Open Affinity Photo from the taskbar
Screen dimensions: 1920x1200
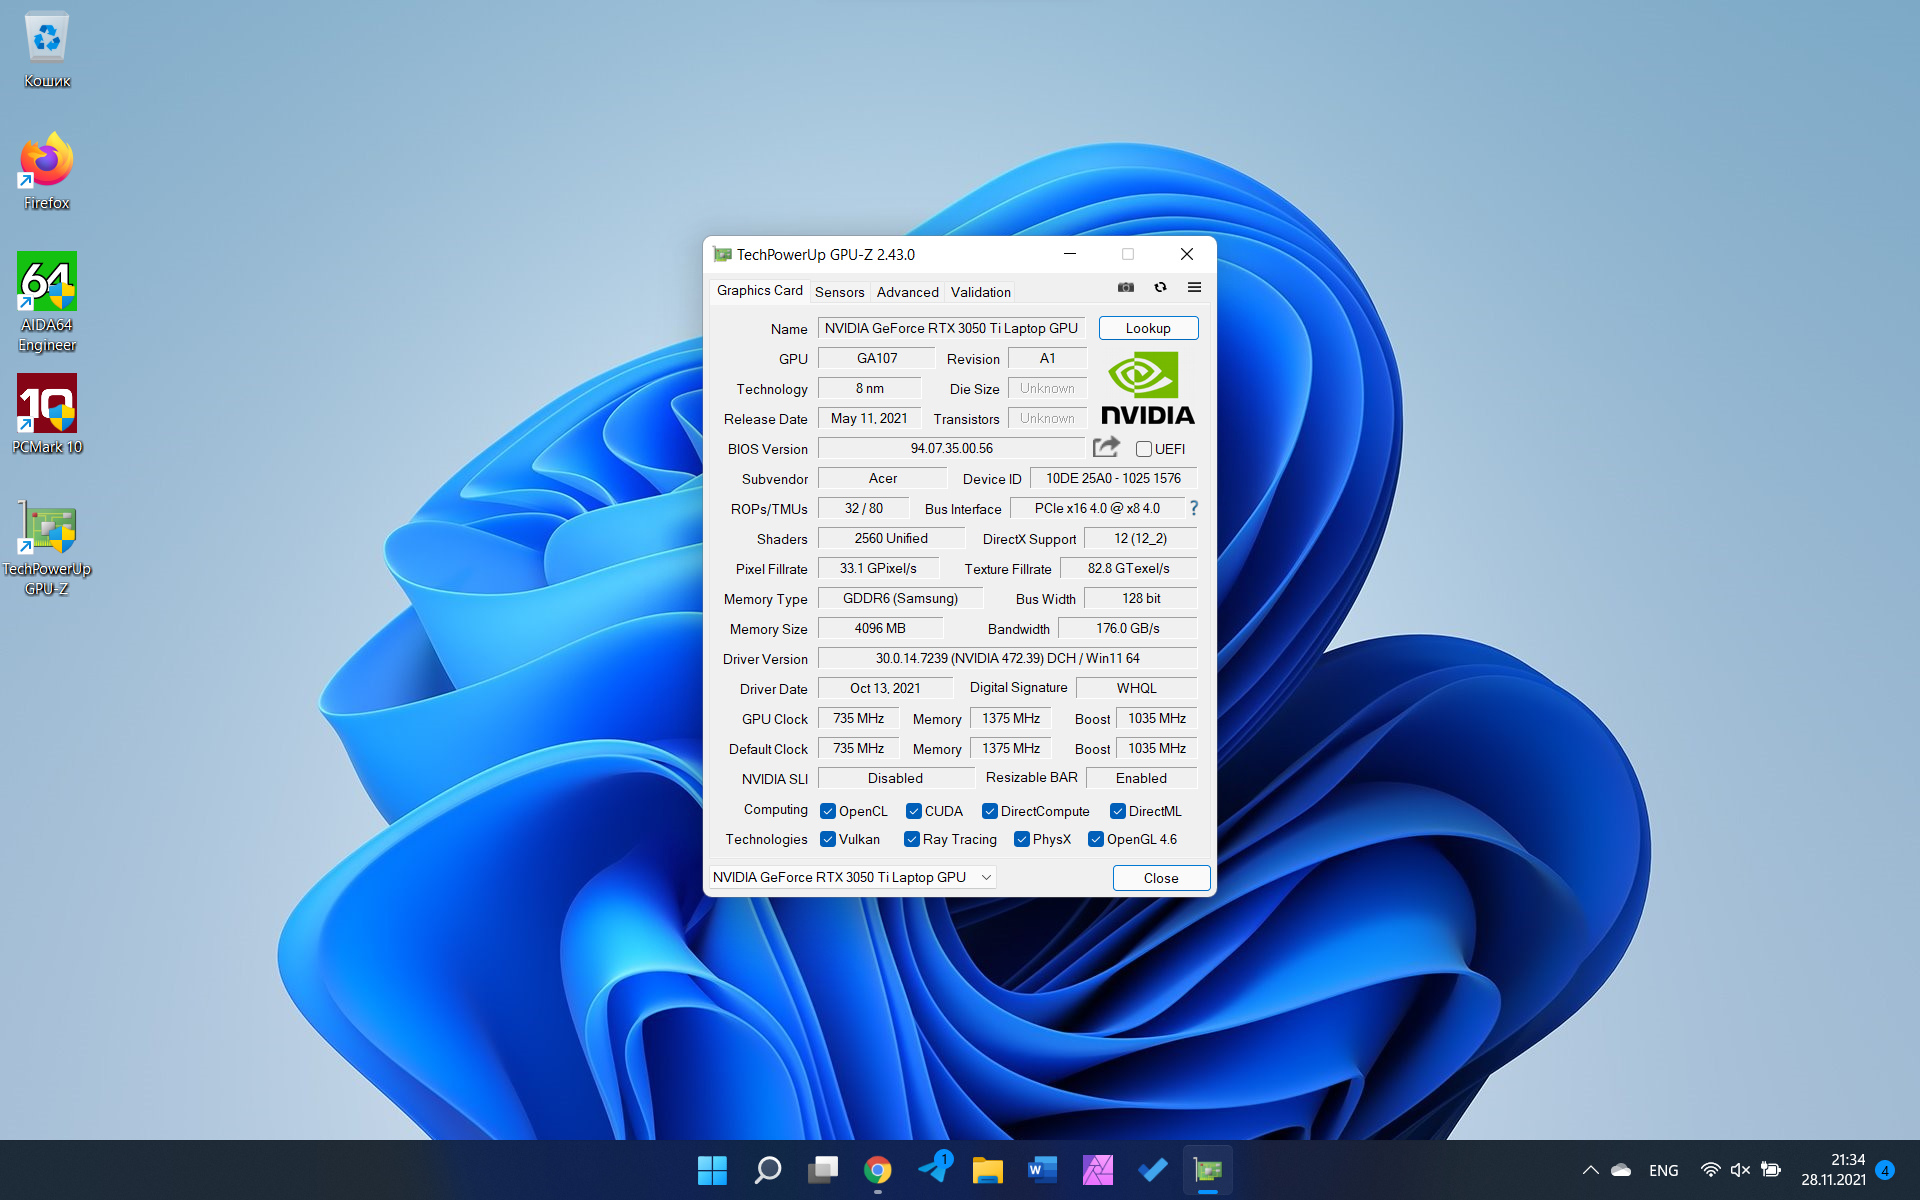pos(1098,1170)
